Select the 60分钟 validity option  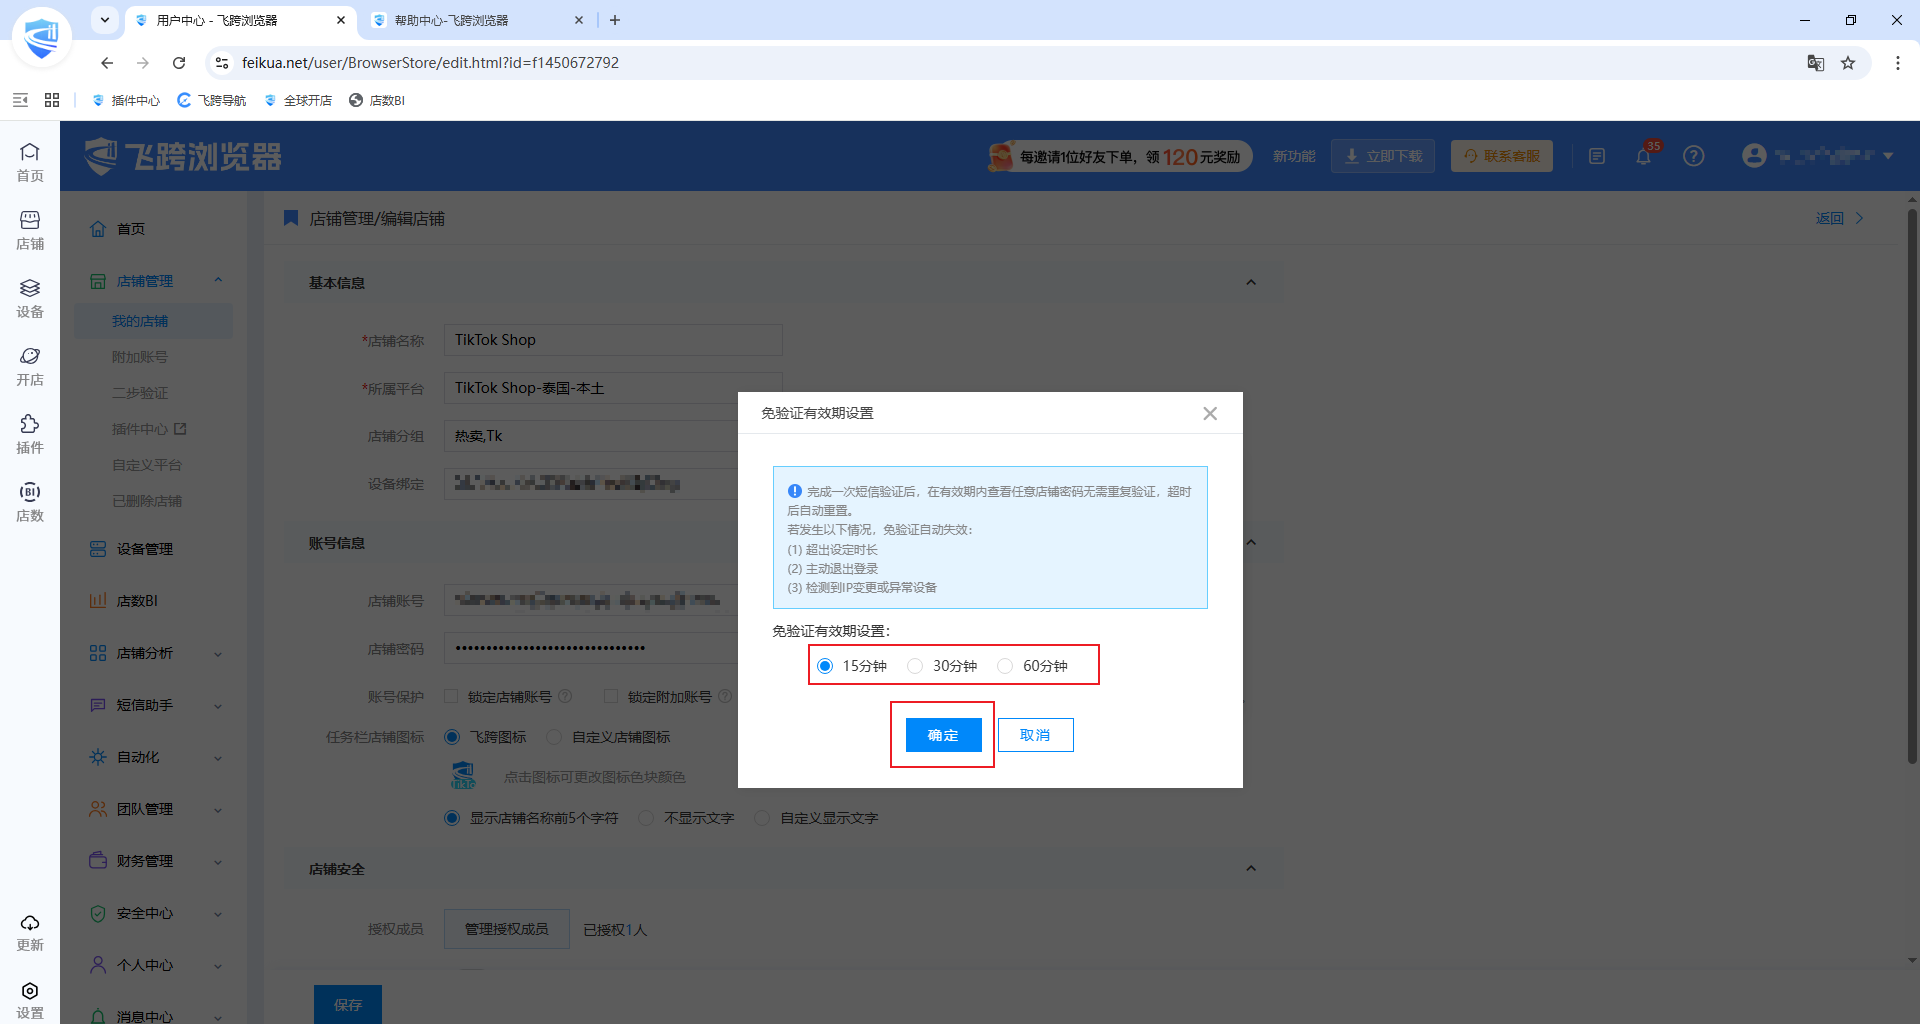coord(1005,666)
